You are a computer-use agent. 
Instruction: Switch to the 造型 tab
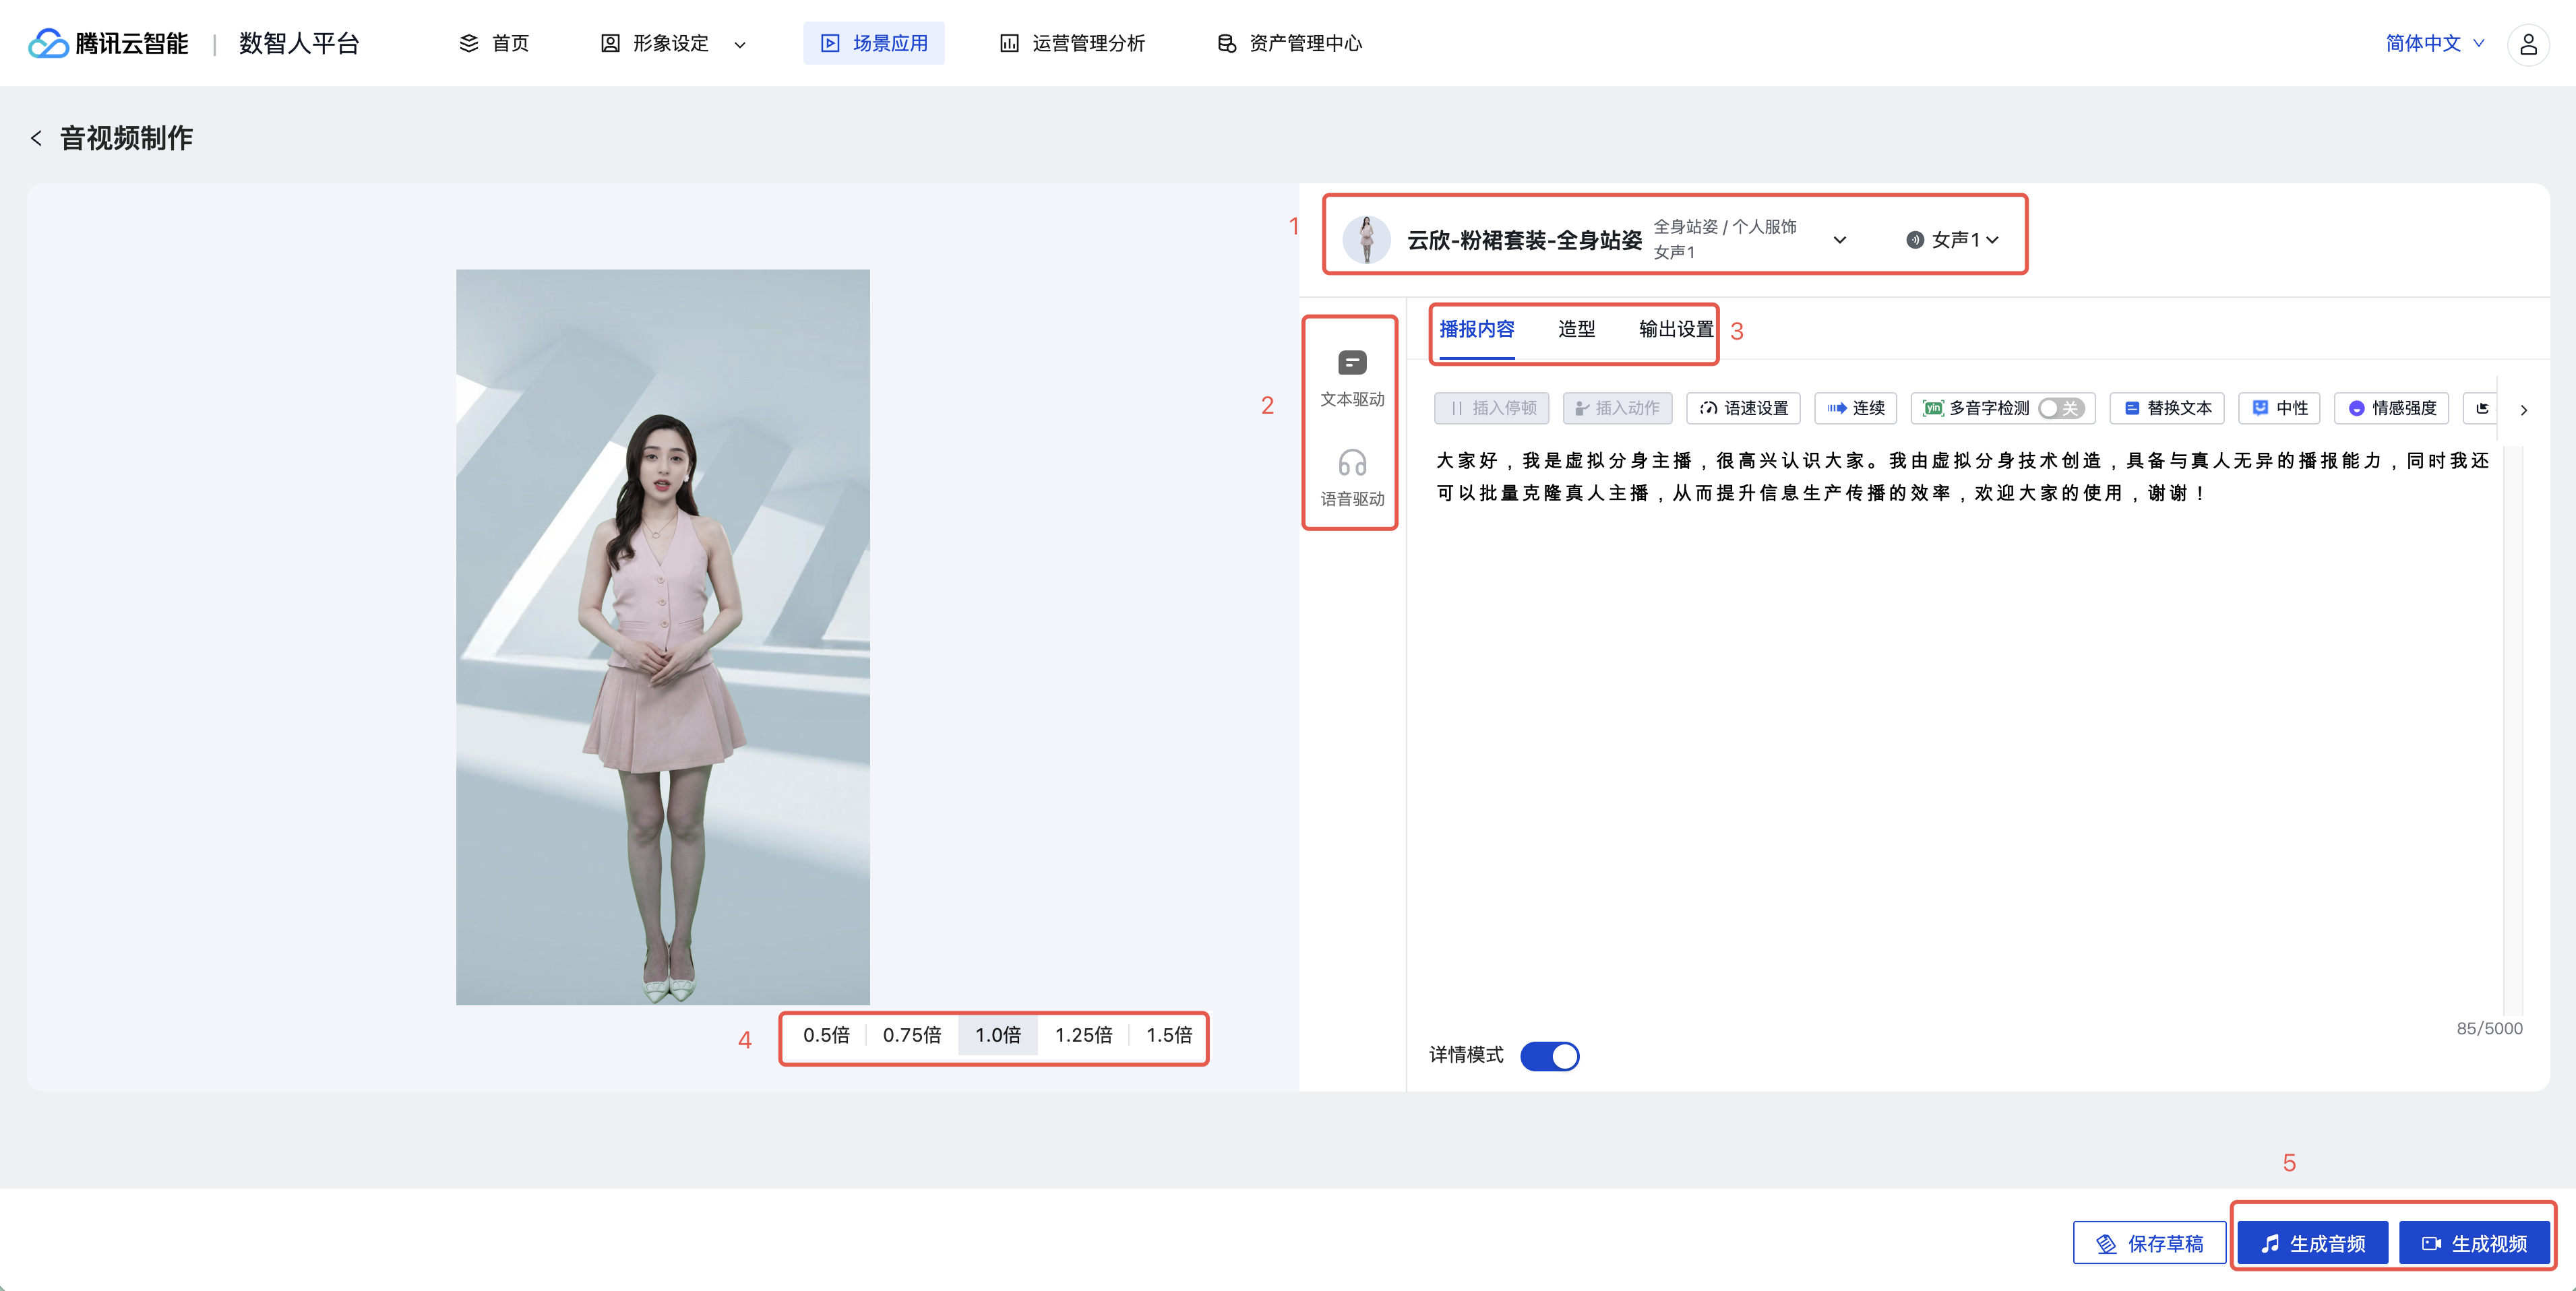(x=1576, y=329)
